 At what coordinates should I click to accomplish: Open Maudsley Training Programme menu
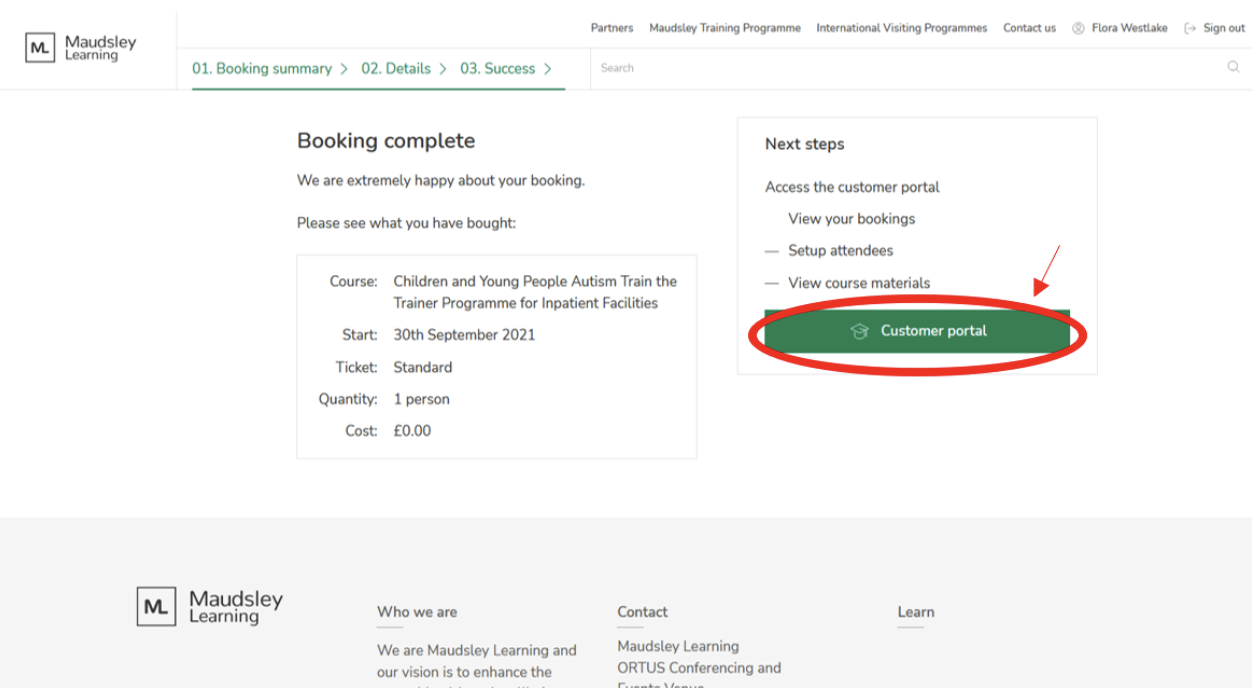pyautogui.click(x=724, y=28)
